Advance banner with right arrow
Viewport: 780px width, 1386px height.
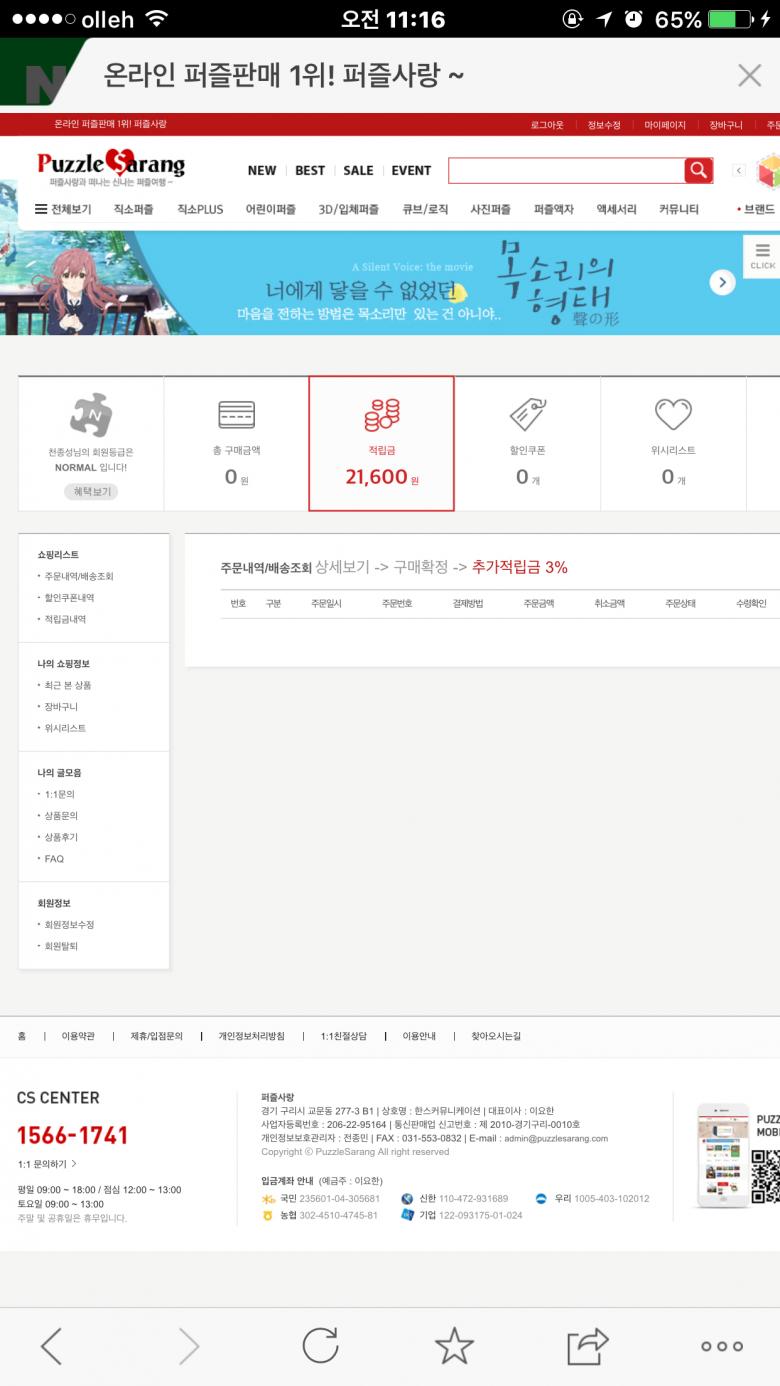coord(722,283)
